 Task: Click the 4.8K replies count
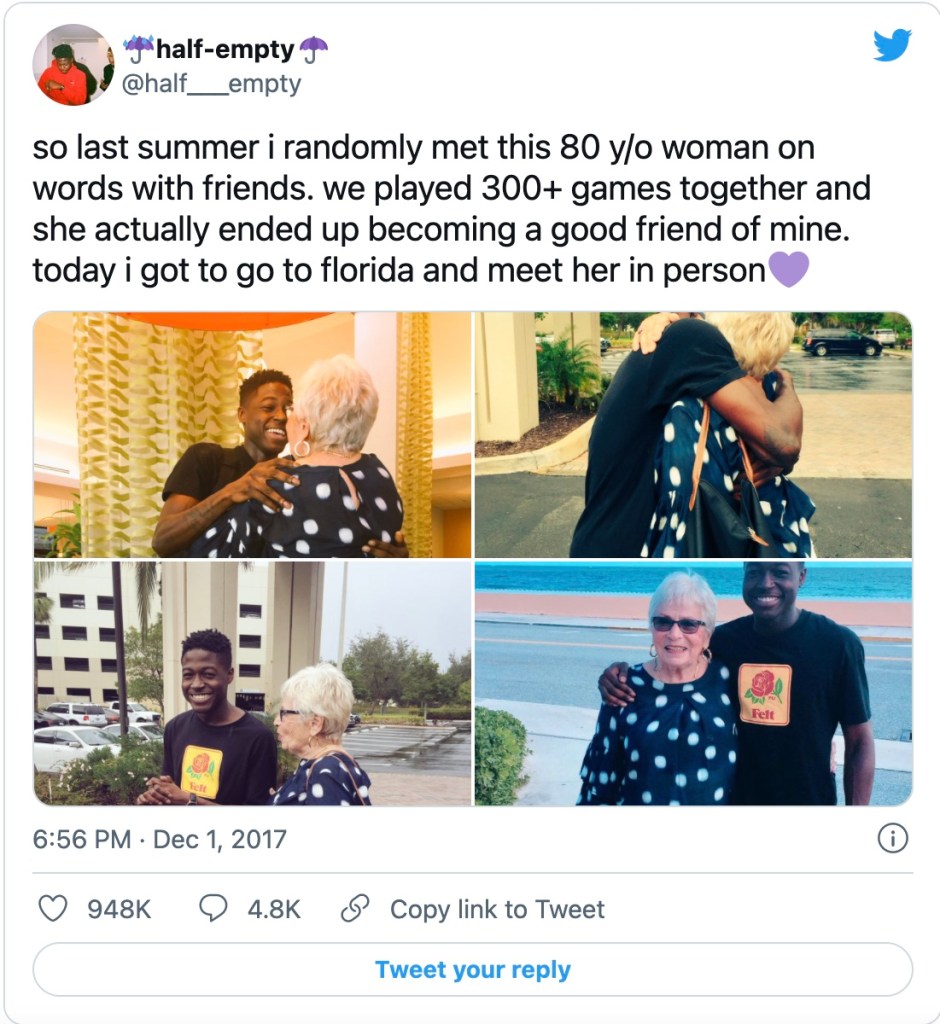pos(273,909)
